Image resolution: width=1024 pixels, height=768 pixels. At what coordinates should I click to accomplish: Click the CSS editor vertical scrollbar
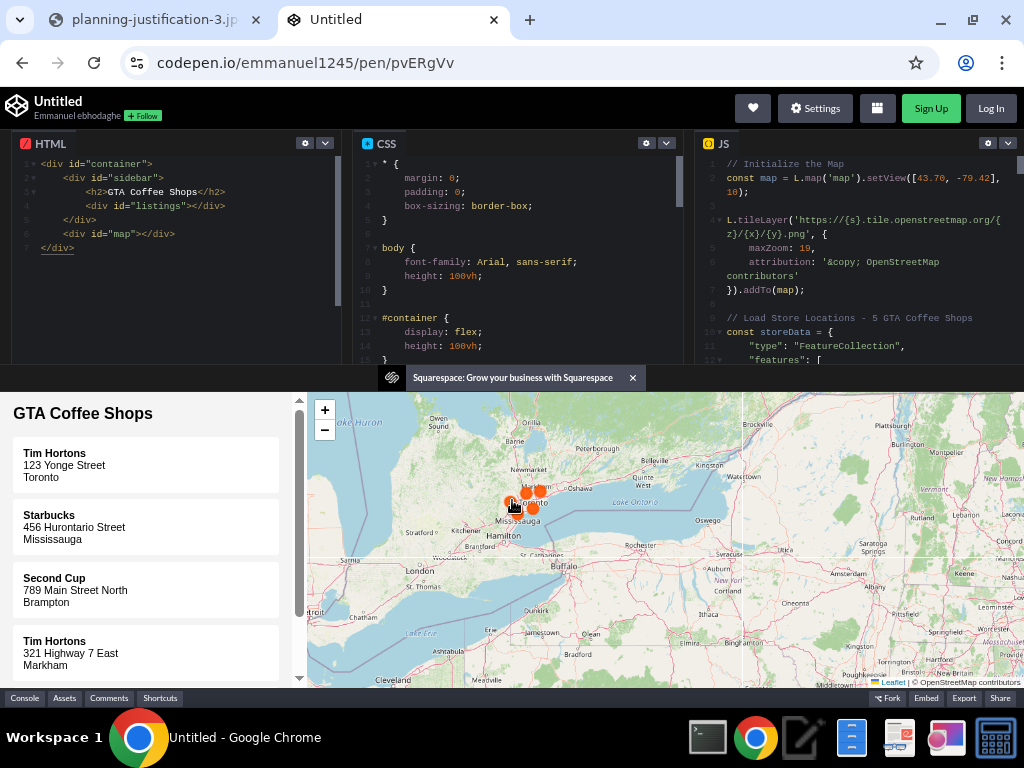coord(679,181)
